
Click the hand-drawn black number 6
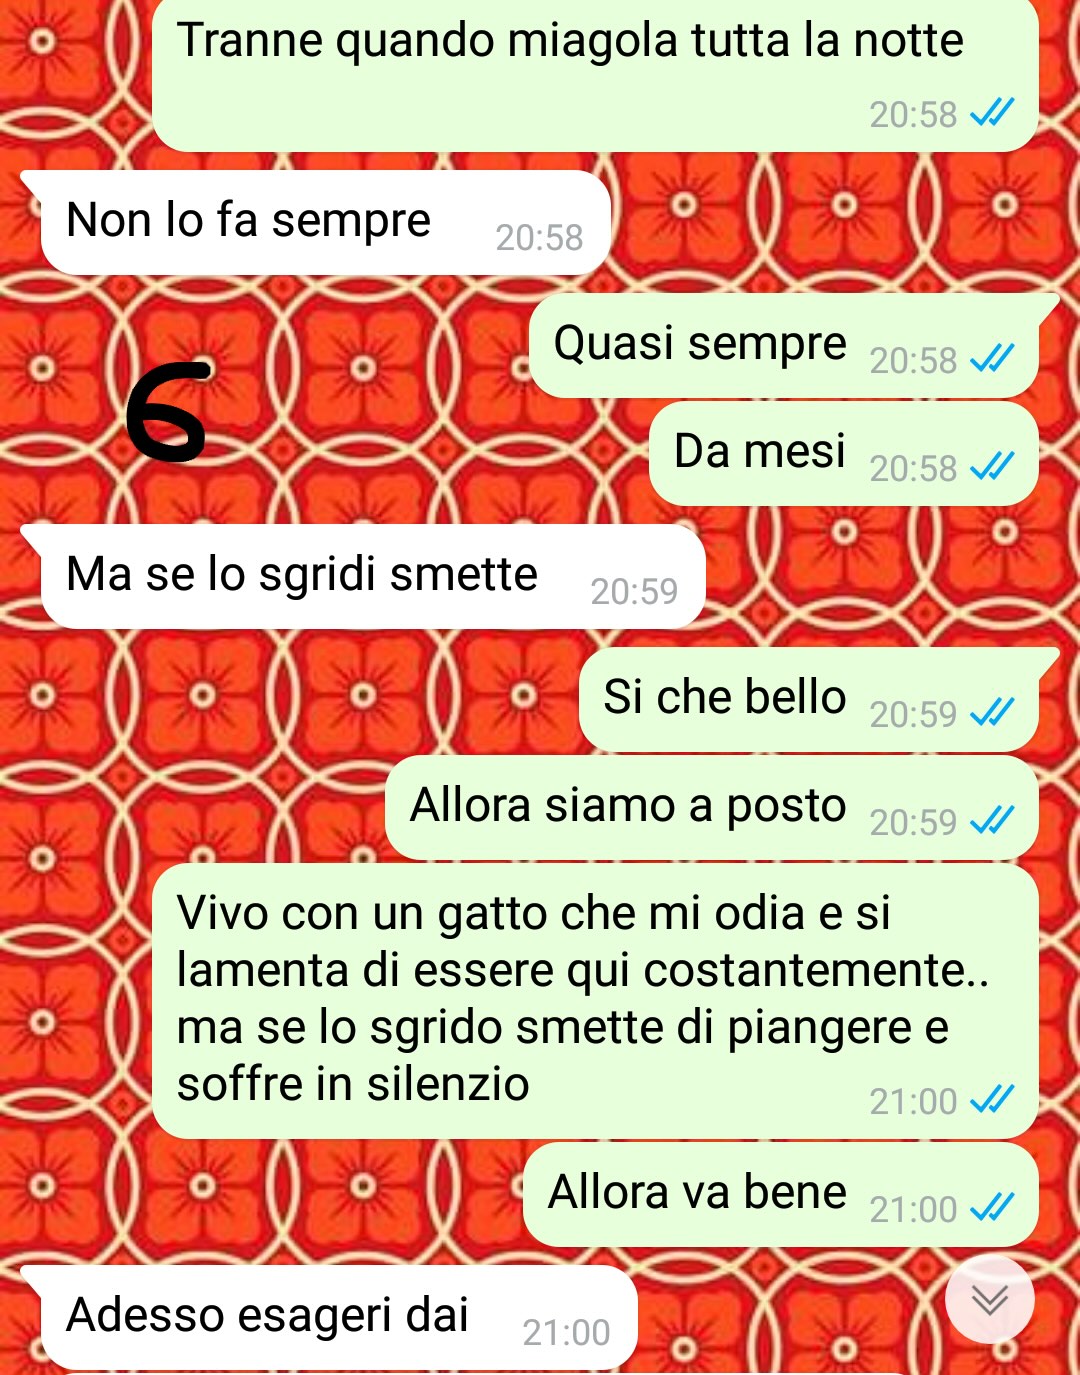(x=168, y=411)
